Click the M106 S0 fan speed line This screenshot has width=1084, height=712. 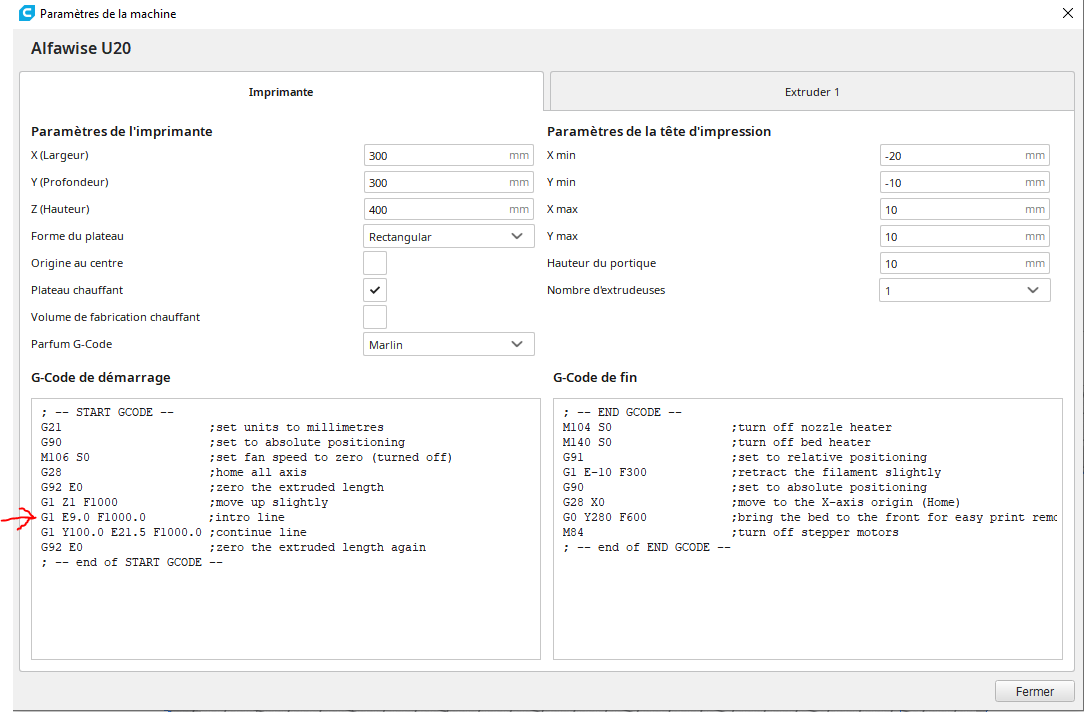tap(246, 457)
